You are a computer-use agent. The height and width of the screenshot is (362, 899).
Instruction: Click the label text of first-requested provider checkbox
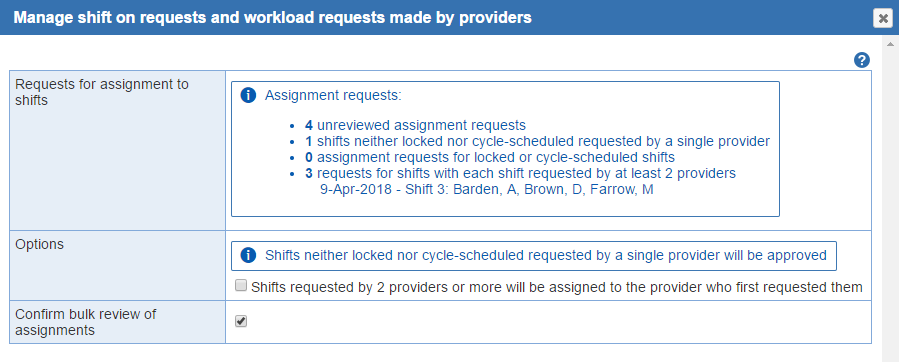[x=557, y=287]
